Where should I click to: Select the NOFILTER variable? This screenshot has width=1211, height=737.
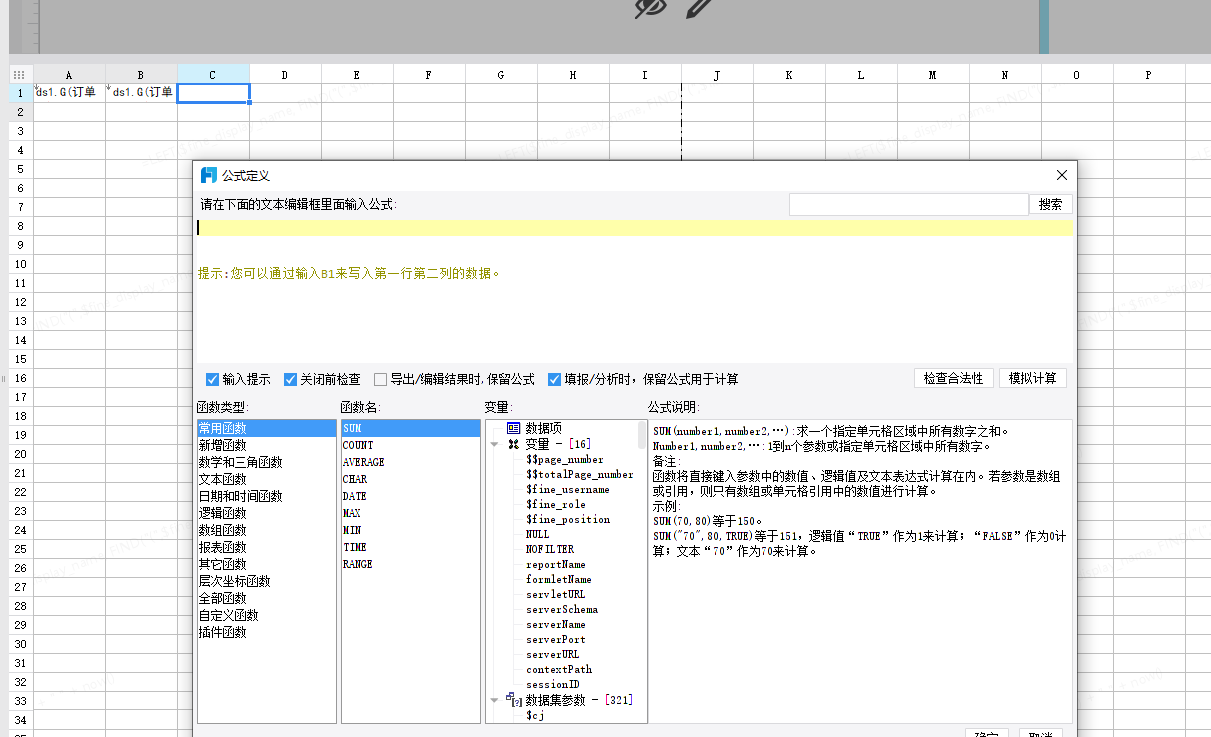click(550, 549)
